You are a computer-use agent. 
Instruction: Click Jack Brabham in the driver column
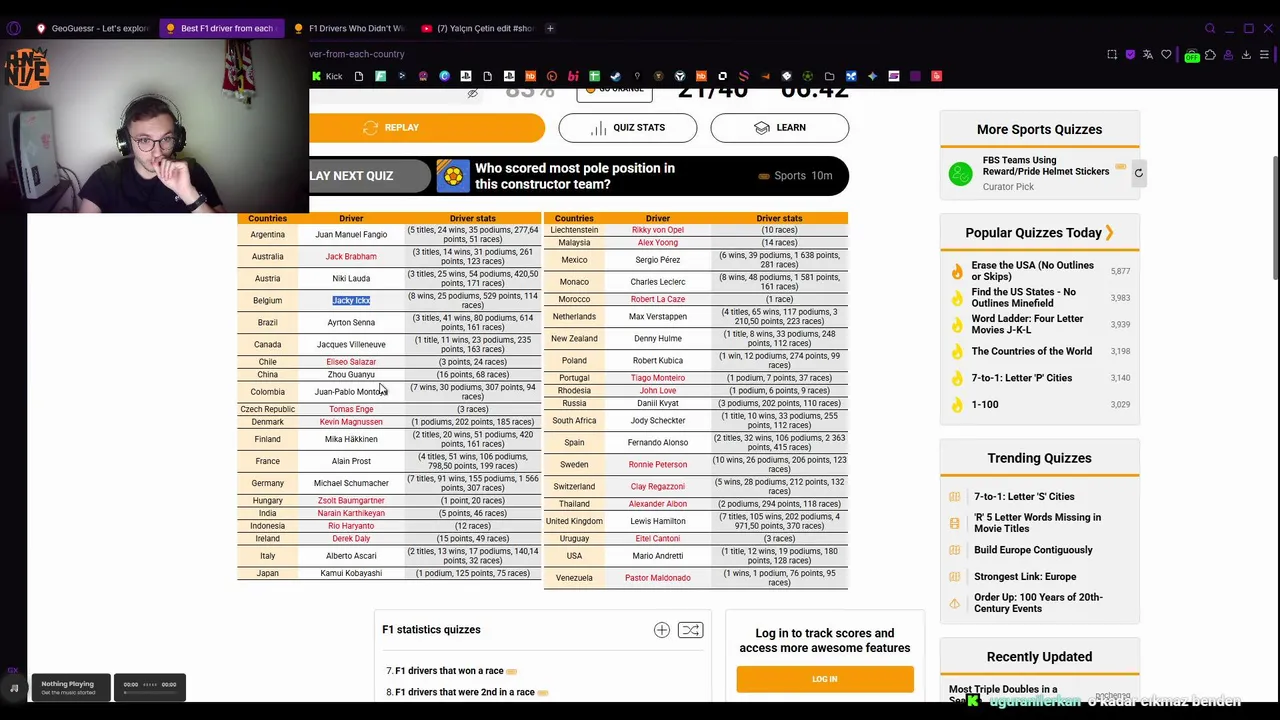351,256
